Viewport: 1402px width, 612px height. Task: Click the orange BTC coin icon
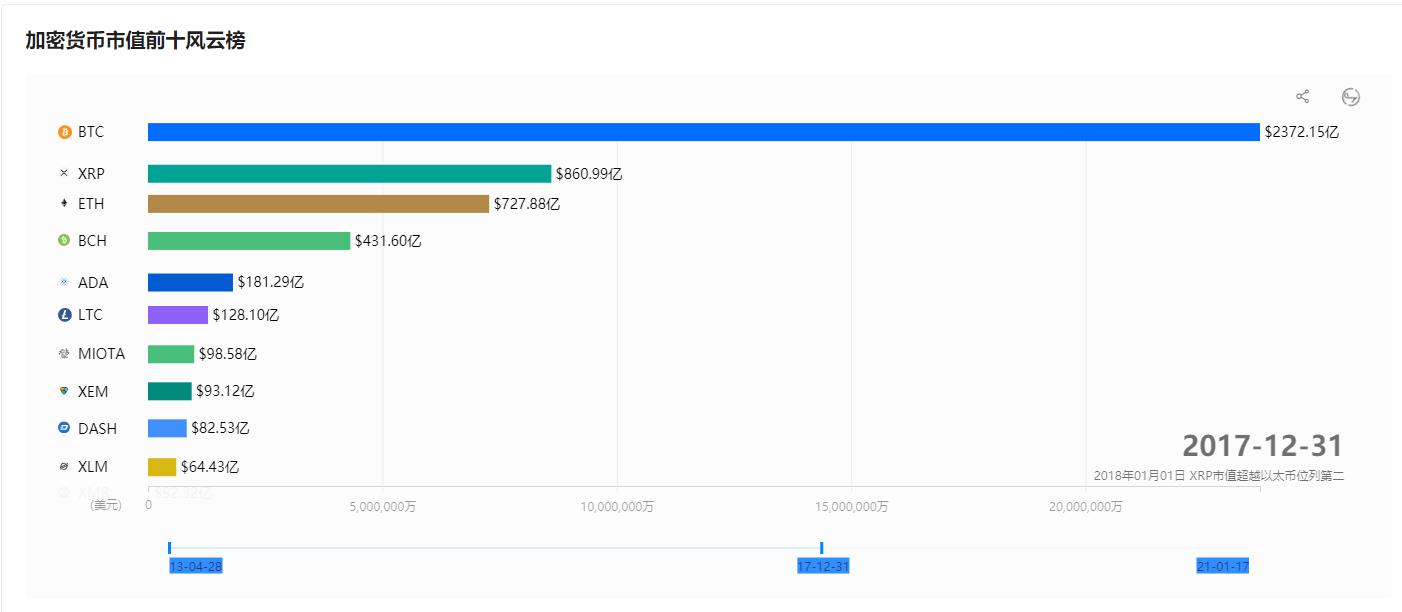(65, 132)
